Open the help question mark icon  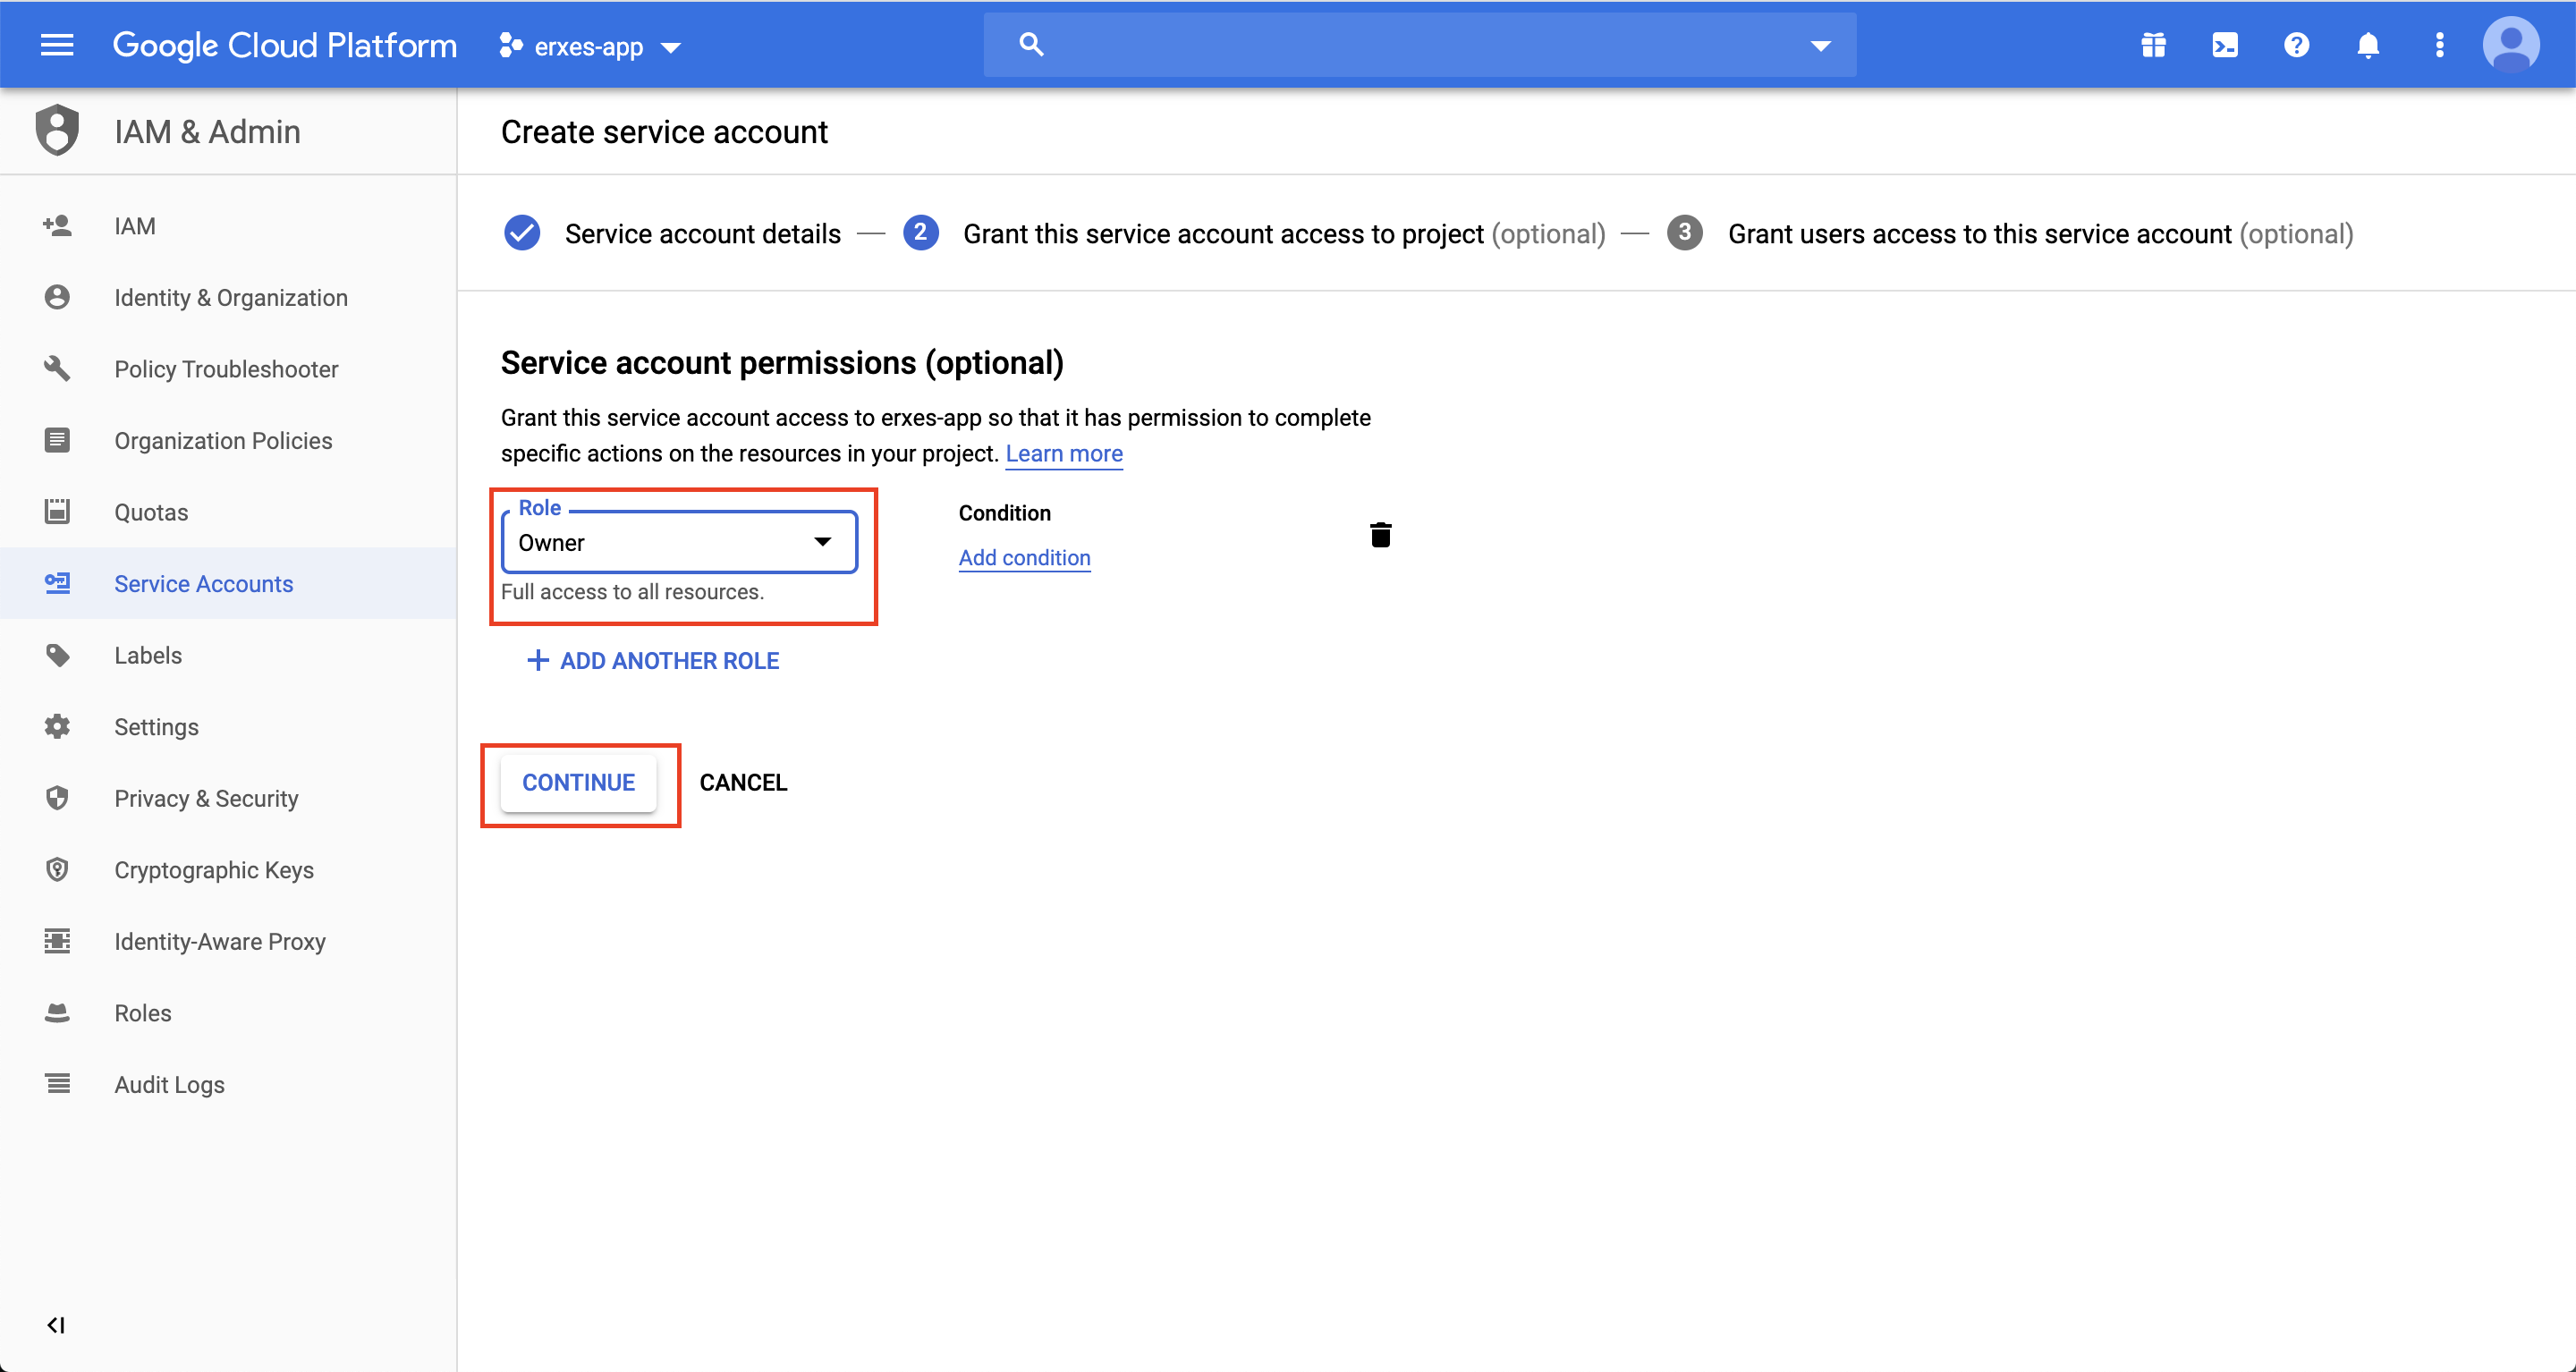(x=2296, y=45)
